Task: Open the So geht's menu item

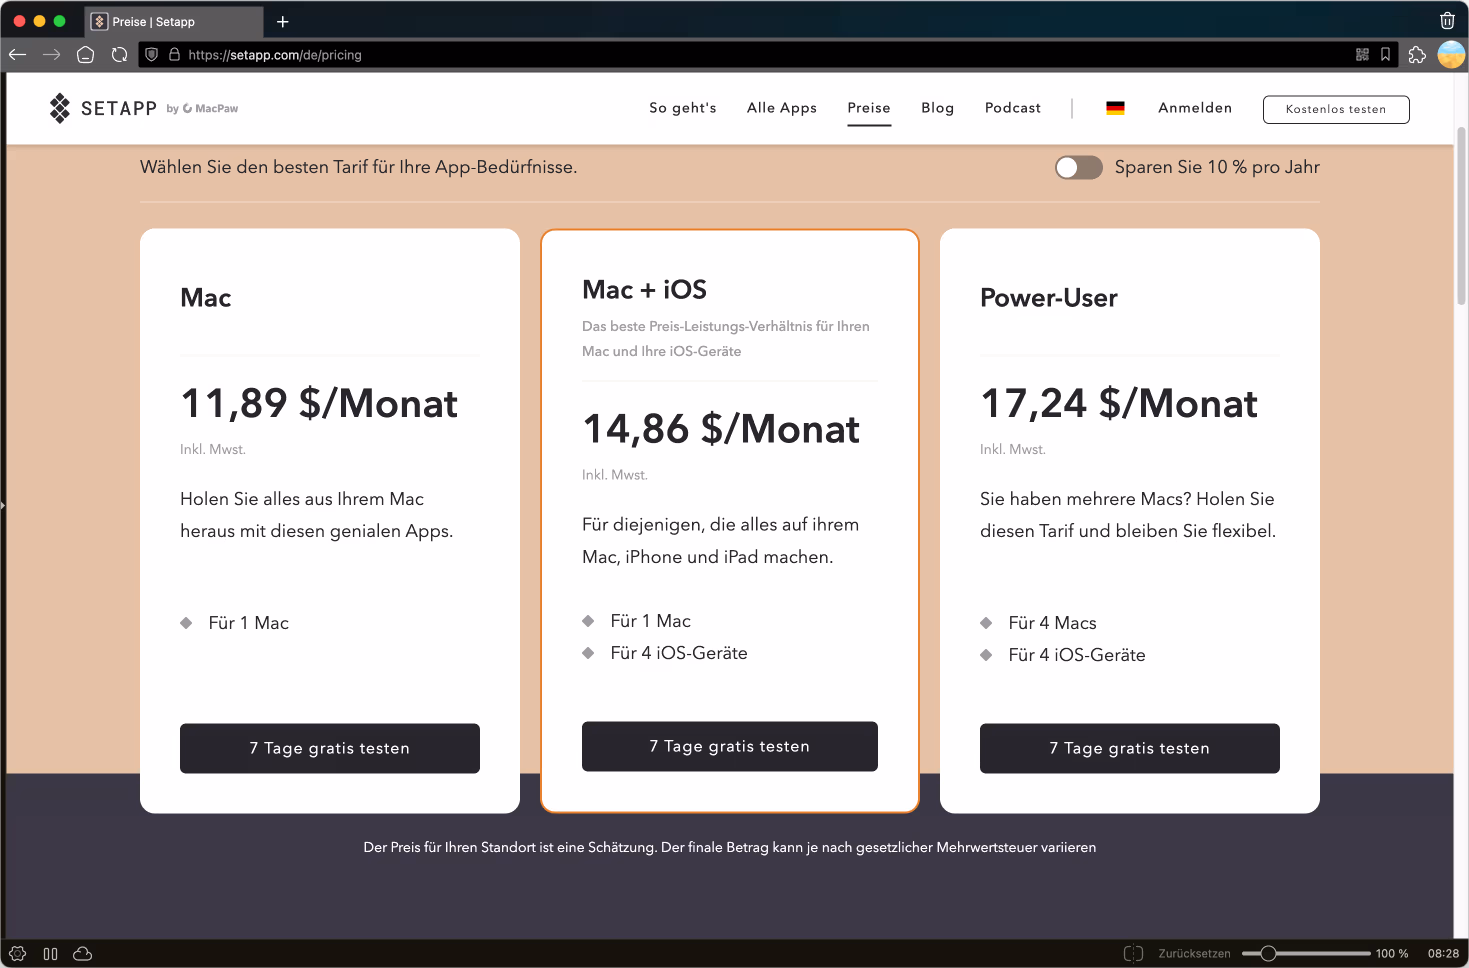Action: click(x=683, y=108)
